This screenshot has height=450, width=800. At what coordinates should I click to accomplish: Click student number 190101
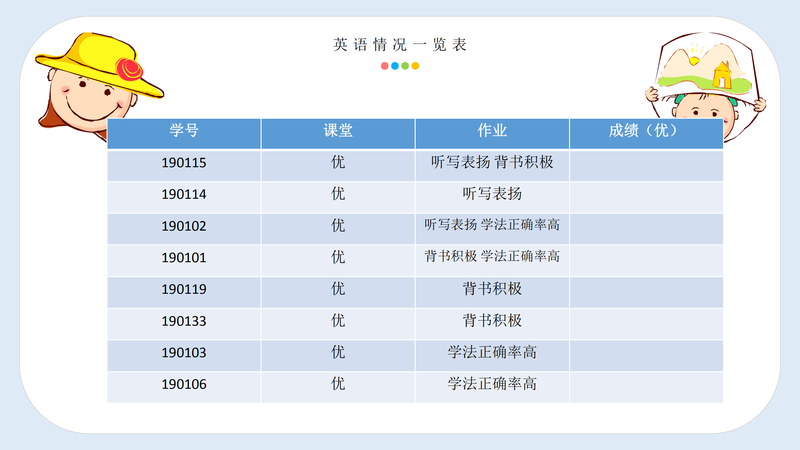point(184,258)
